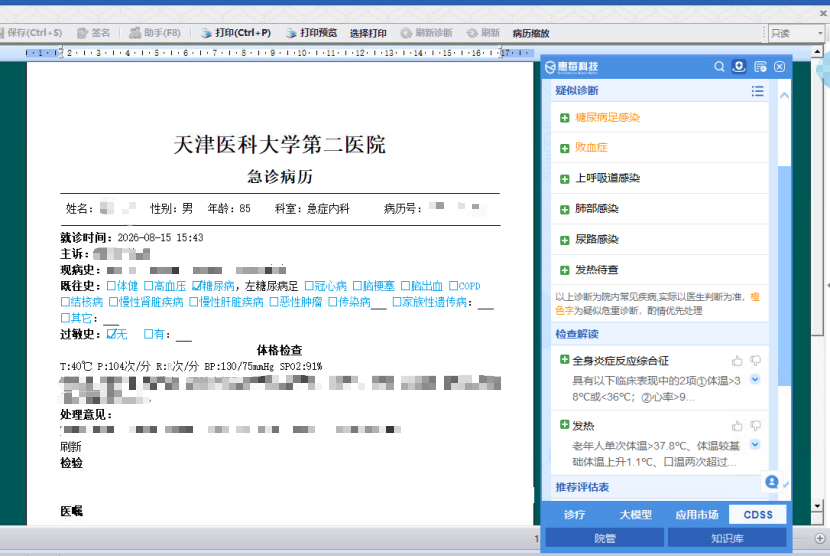This screenshot has width=830, height=556.
Task: Print the record with 打印(Ctrl+P)
Action: (x=236, y=33)
